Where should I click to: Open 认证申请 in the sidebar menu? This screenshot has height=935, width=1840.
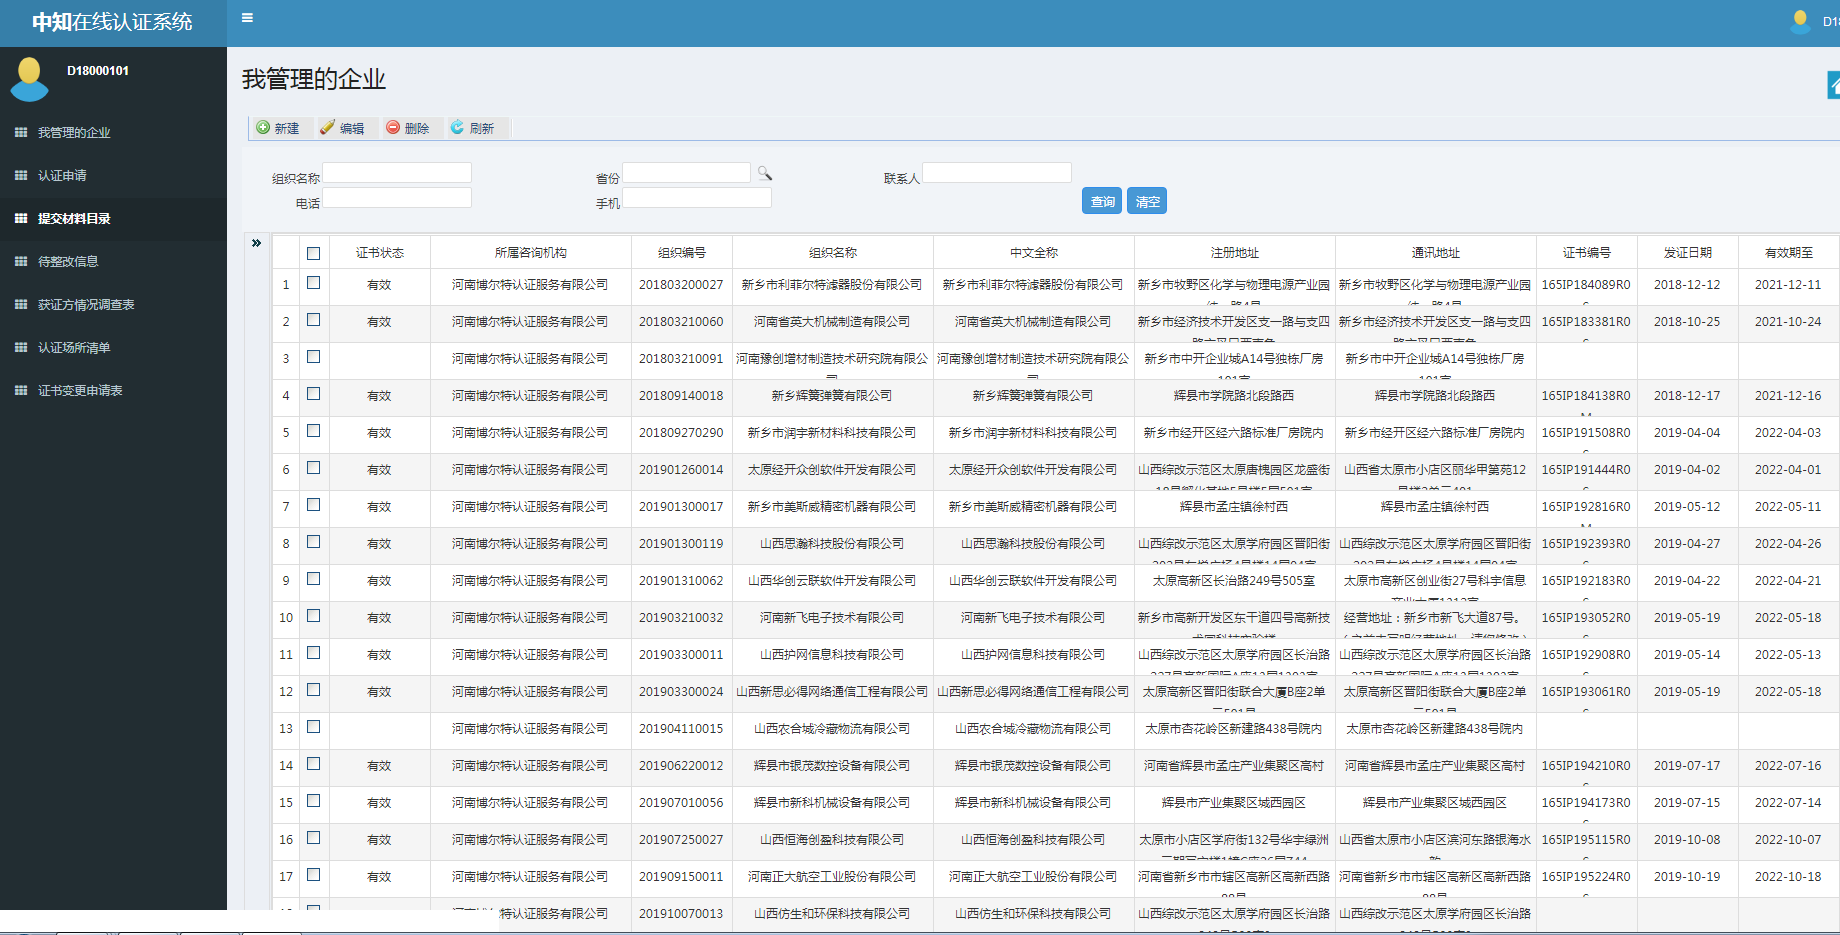[x=62, y=176]
